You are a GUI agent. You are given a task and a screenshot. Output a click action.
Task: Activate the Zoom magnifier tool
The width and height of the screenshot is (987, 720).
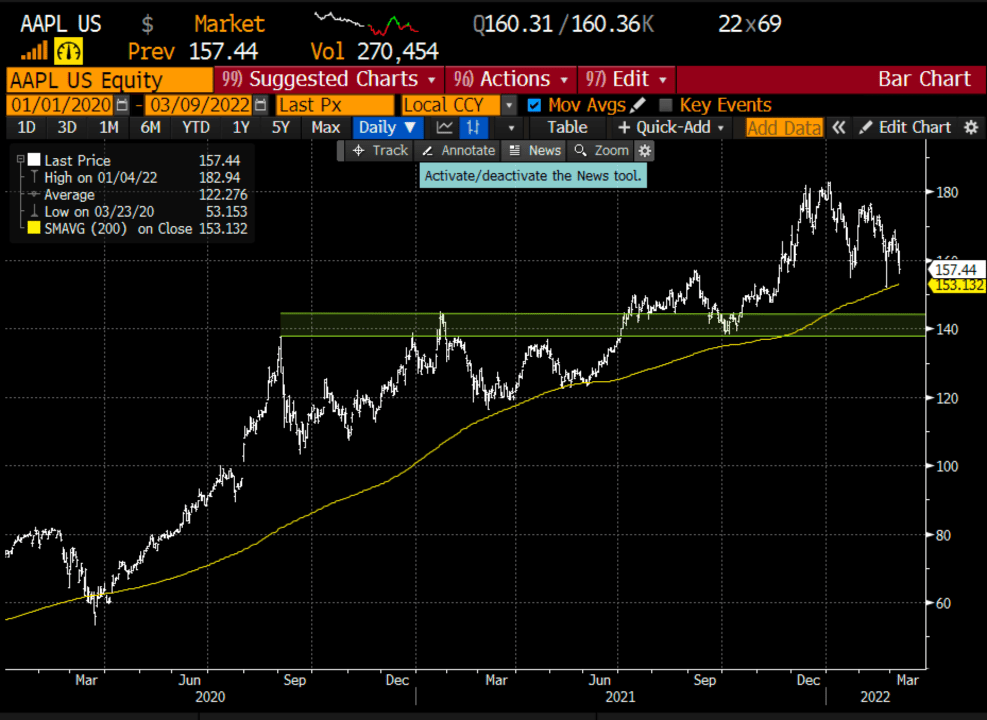(x=602, y=151)
